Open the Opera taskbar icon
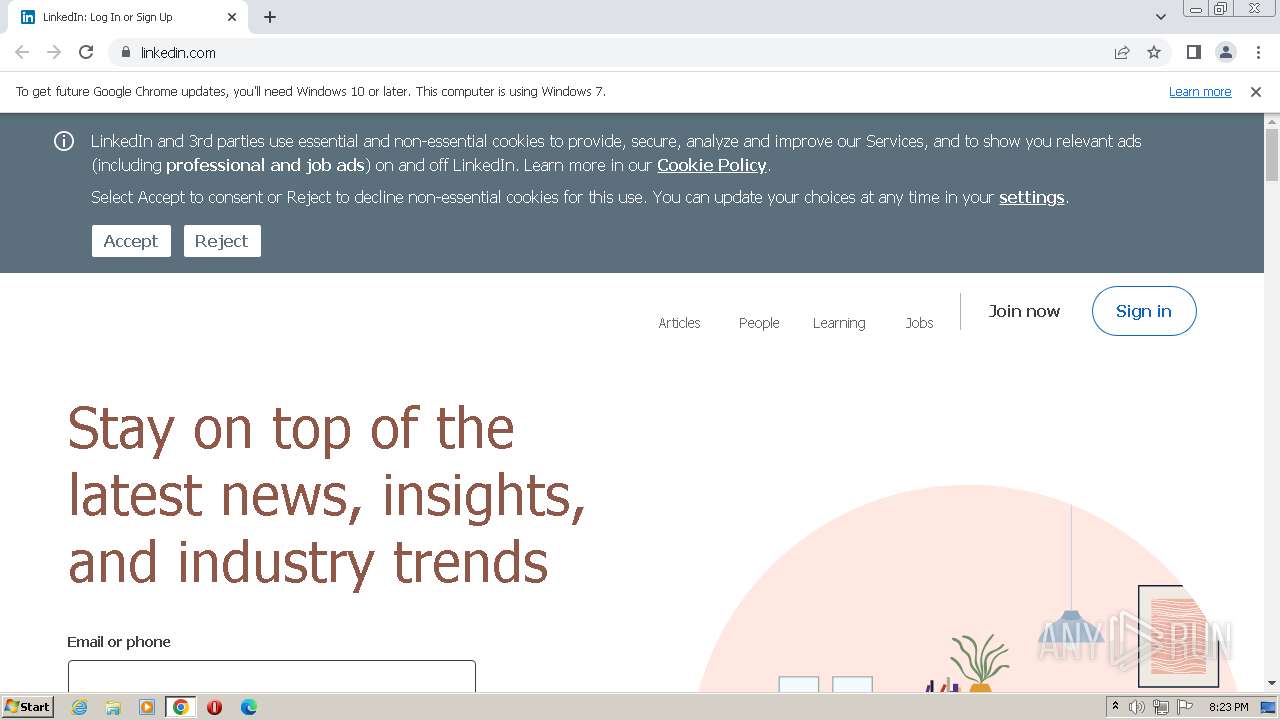 [x=214, y=707]
